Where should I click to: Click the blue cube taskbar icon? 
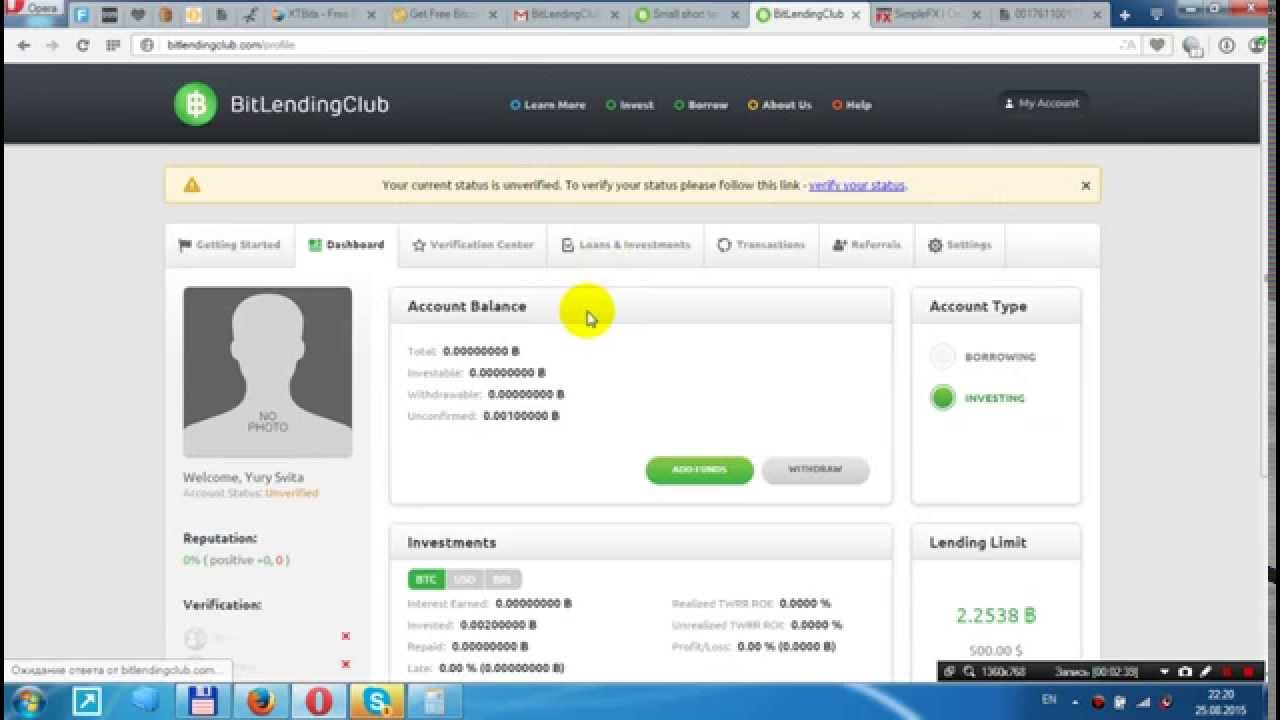[146, 702]
